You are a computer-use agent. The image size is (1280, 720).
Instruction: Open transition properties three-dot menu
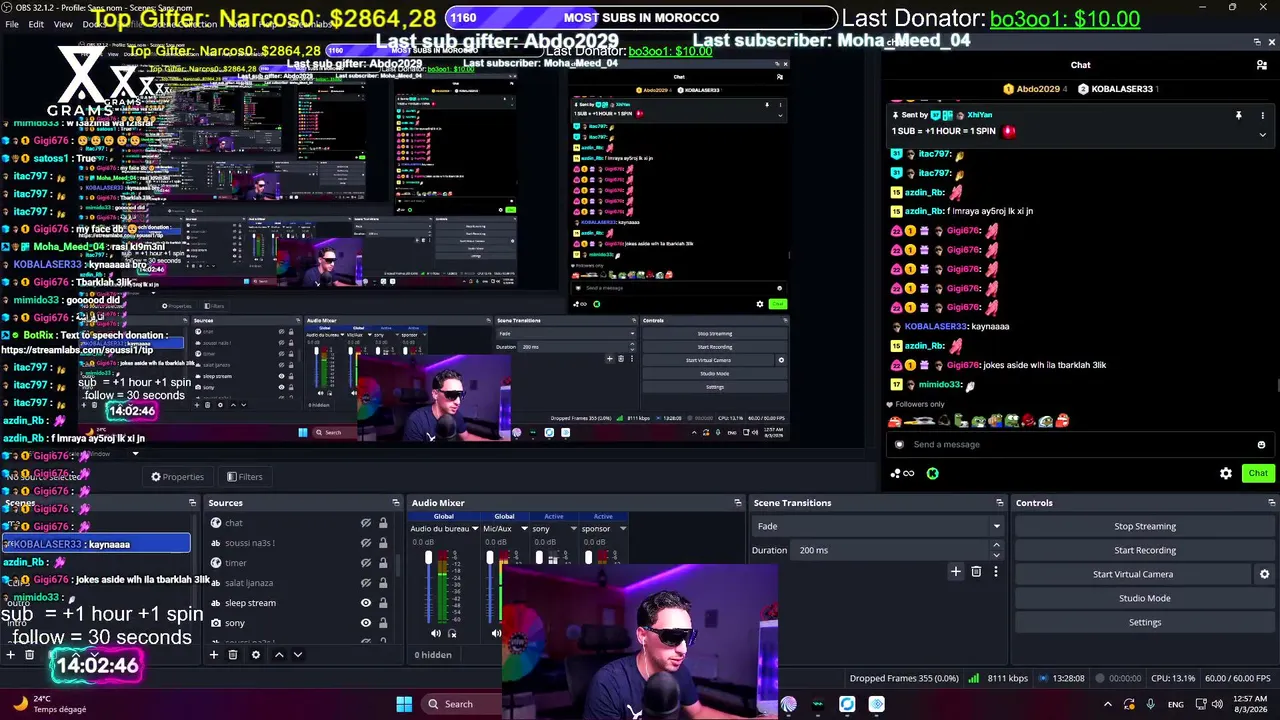pos(995,572)
